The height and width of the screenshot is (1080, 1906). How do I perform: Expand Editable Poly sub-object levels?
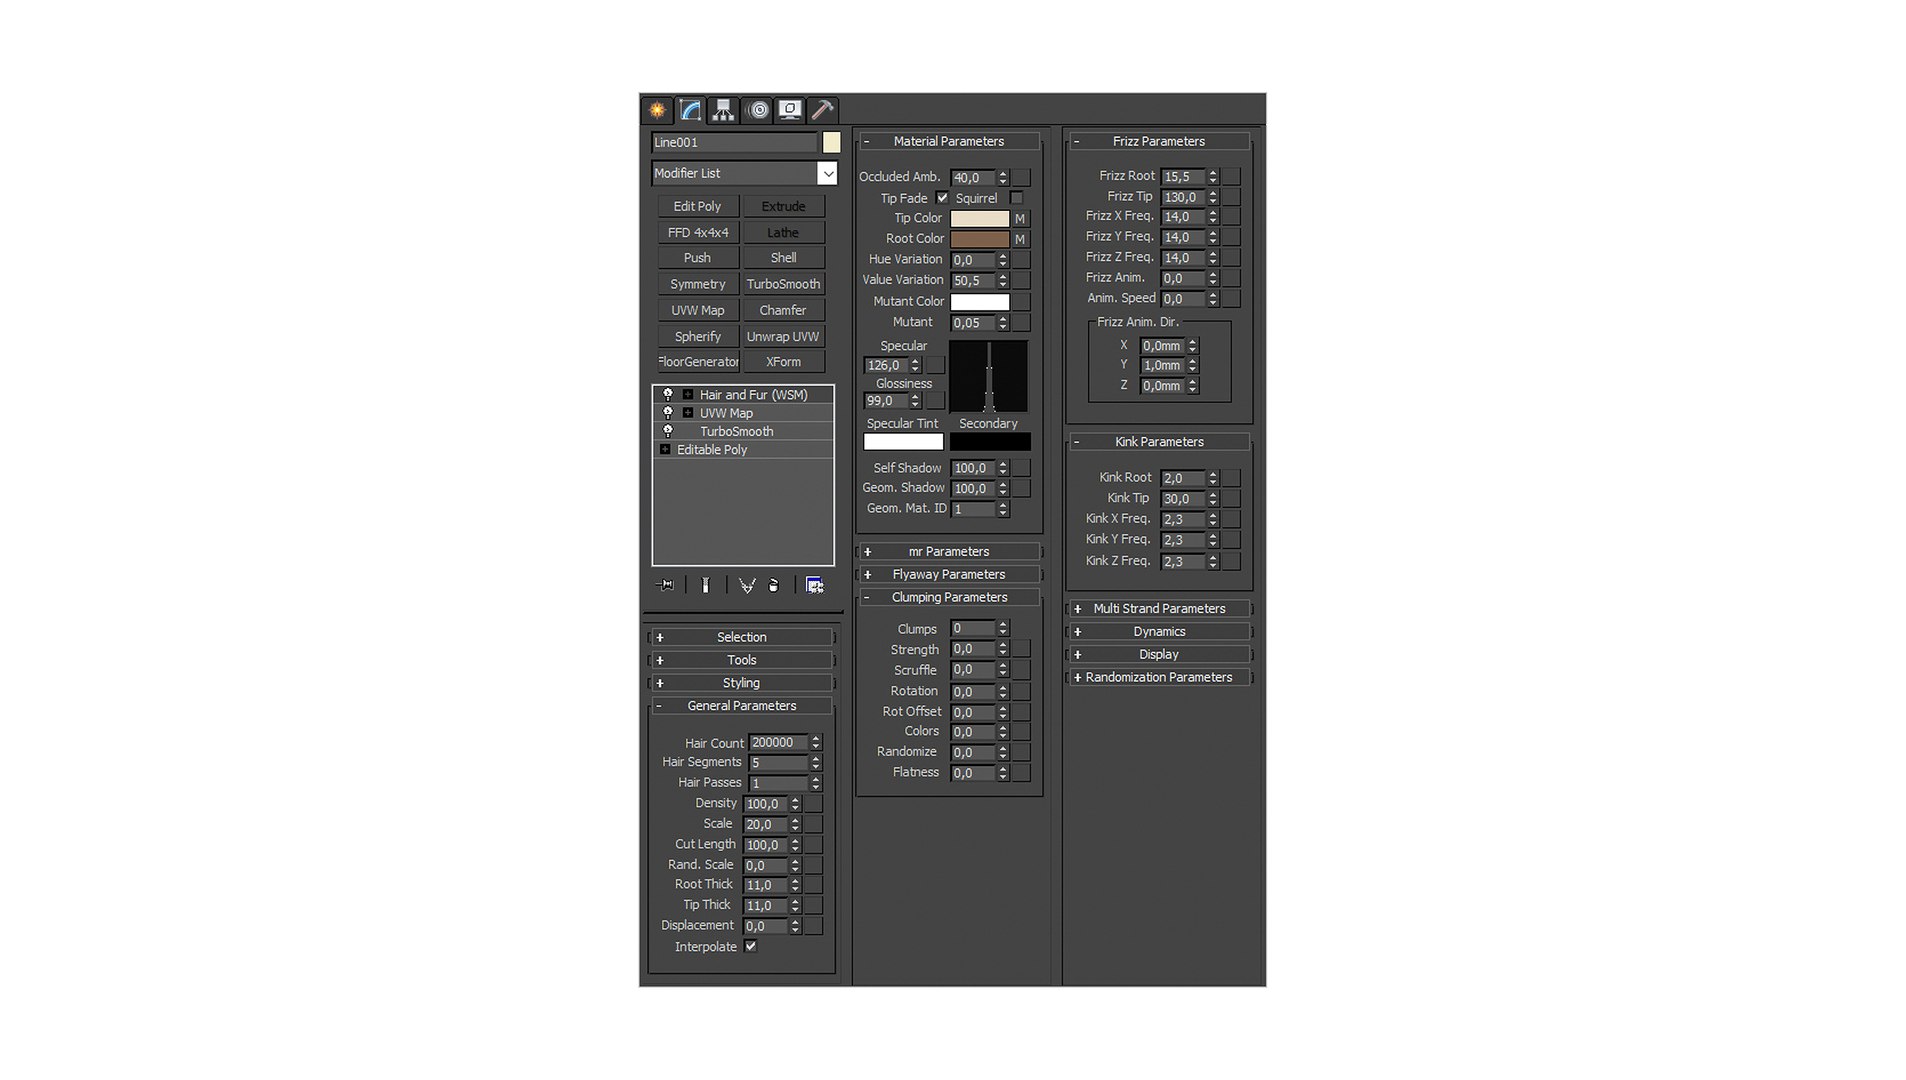[665, 450]
